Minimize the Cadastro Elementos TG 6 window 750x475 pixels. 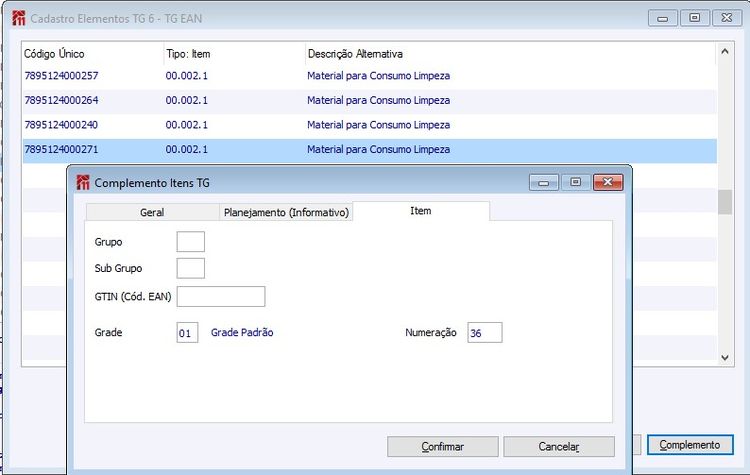point(662,18)
